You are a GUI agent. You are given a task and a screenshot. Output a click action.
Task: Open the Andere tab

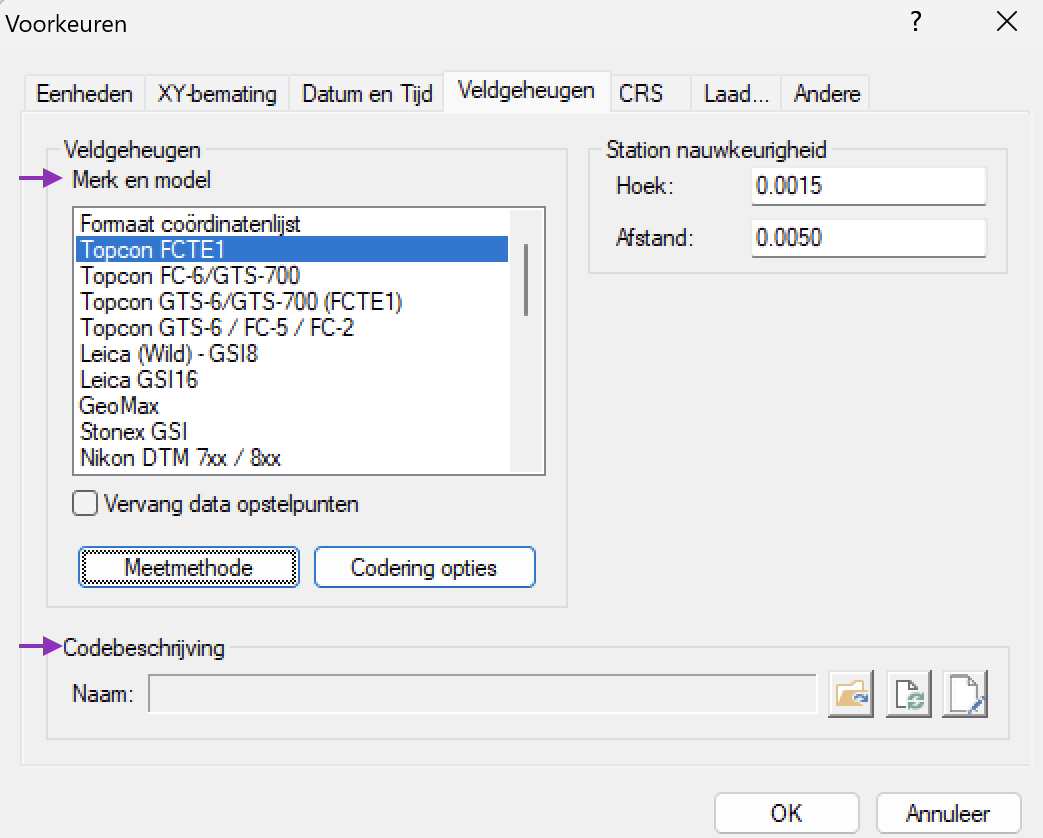(827, 94)
